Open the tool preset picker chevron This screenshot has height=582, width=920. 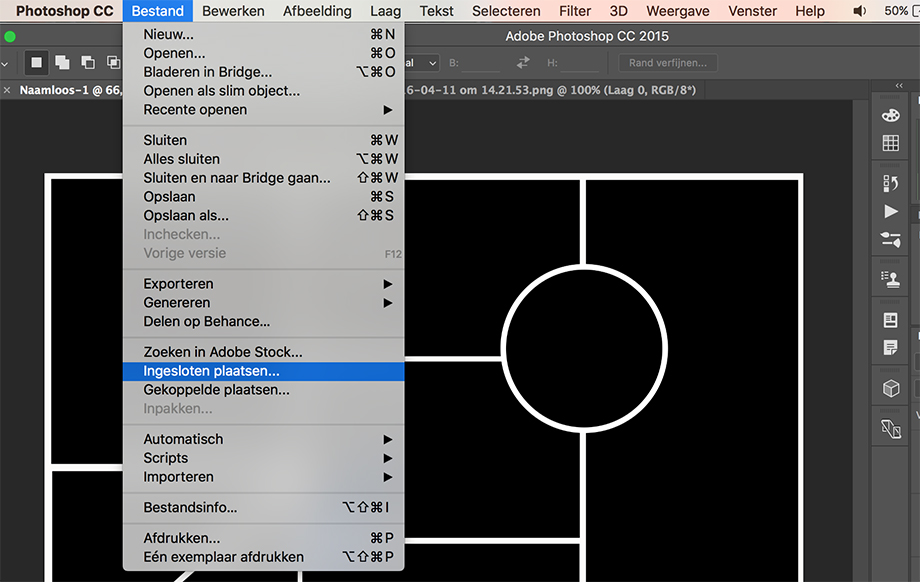click(5, 63)
